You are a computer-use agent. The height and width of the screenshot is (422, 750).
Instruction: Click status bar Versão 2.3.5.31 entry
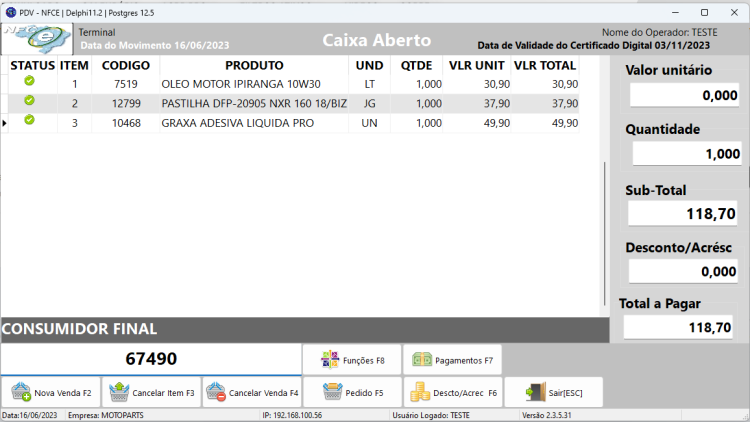click(x=547, y=415)
